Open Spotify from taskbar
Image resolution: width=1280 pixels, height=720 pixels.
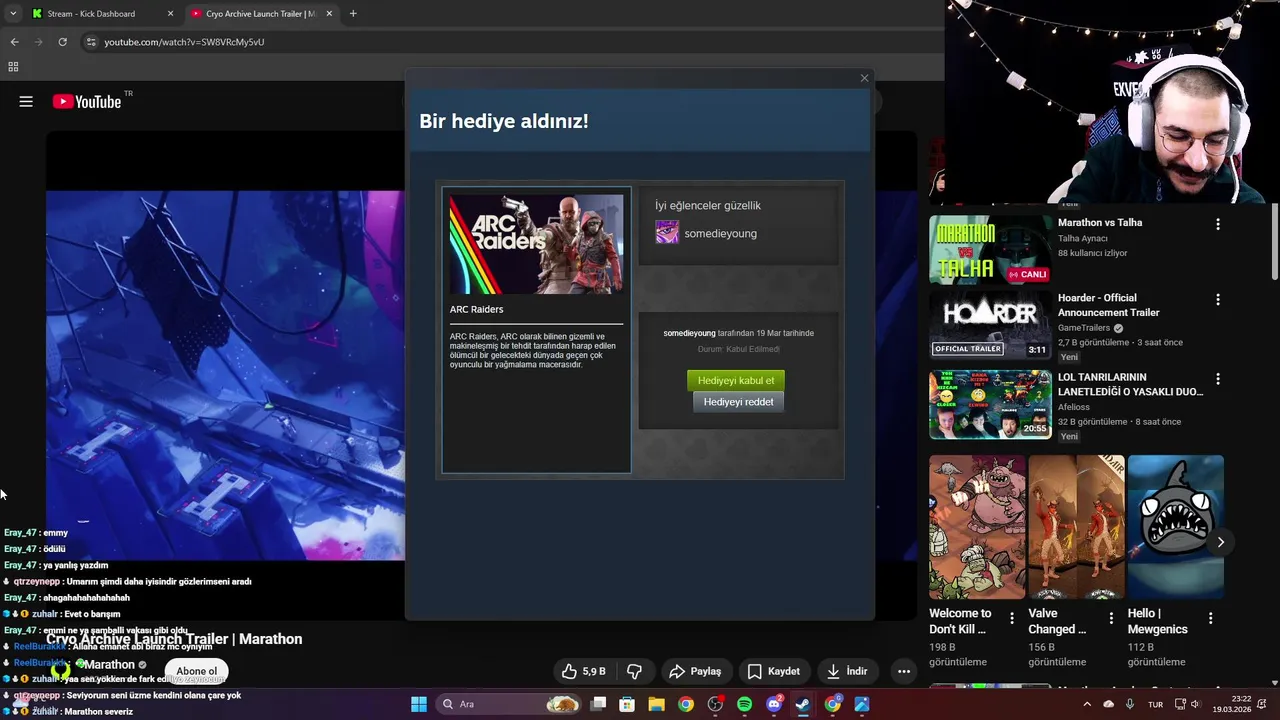coord(744,704)
